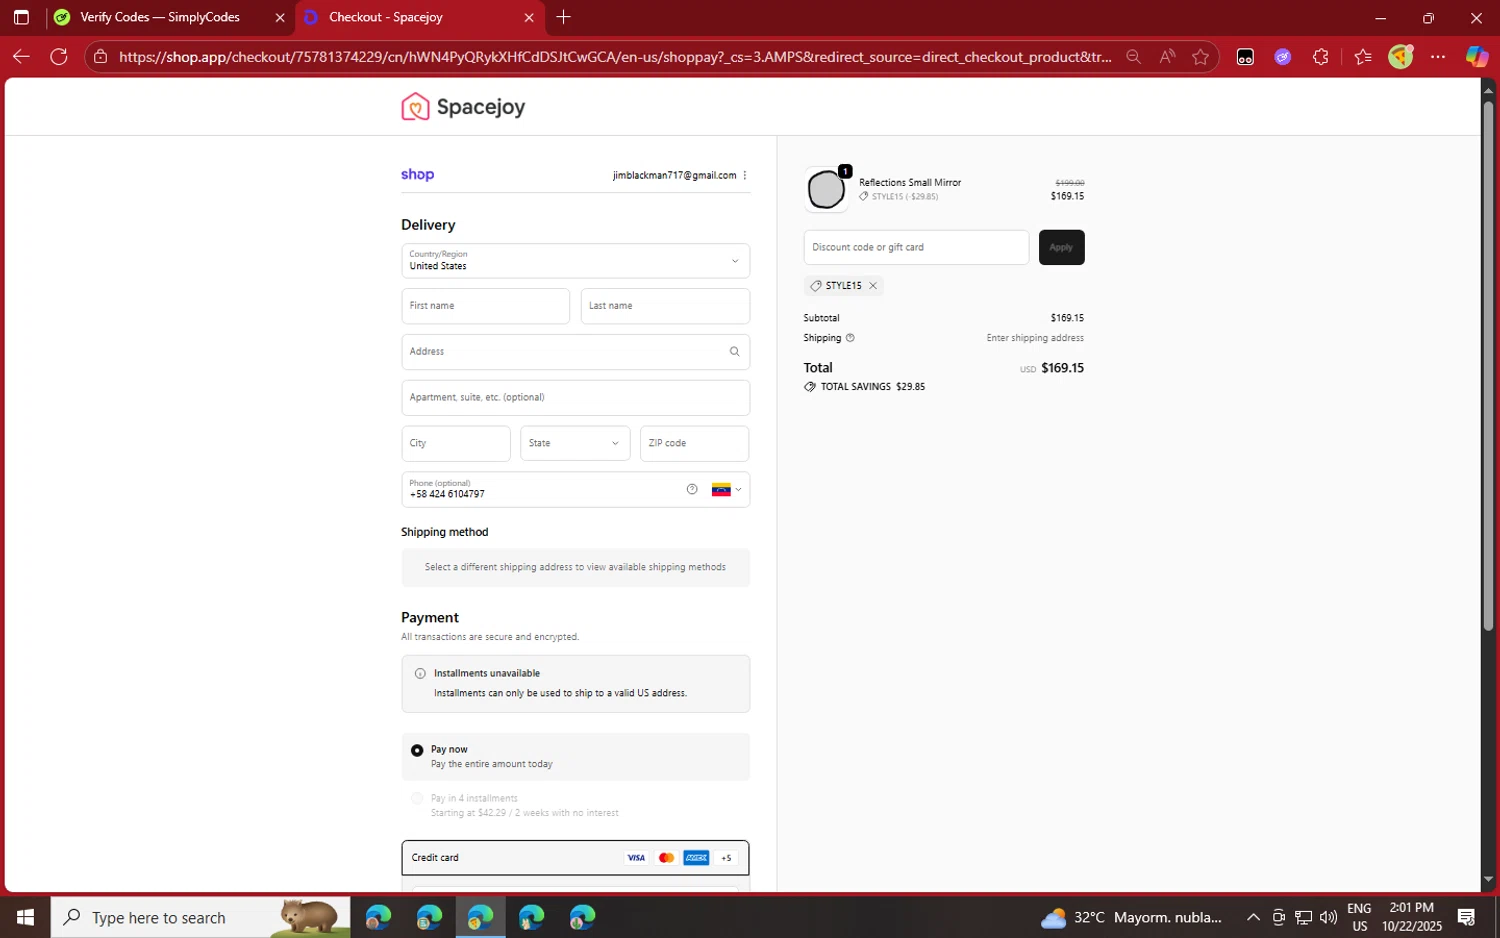Click the purple extension icon in toolbar
This screenshot has height=938, width=1500.
point(1283,57)
